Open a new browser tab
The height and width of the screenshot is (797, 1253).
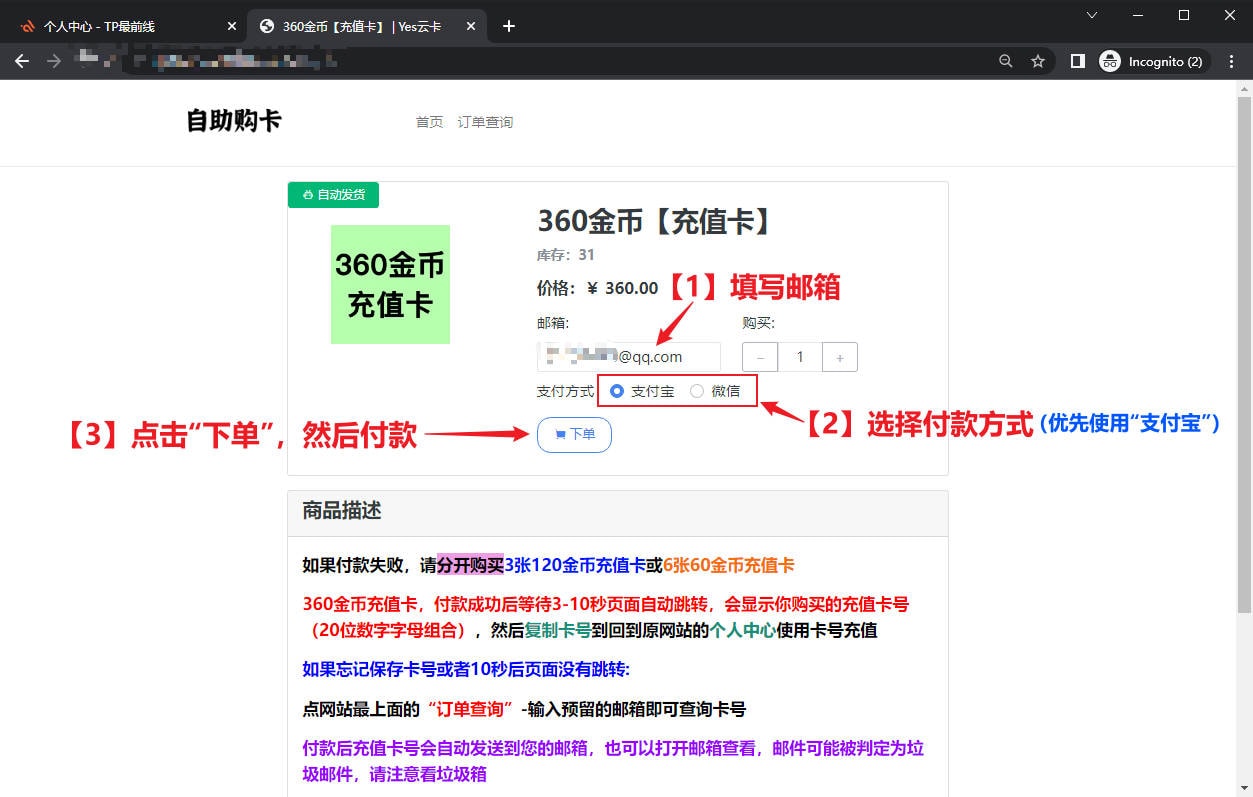[x=509, y=26]
